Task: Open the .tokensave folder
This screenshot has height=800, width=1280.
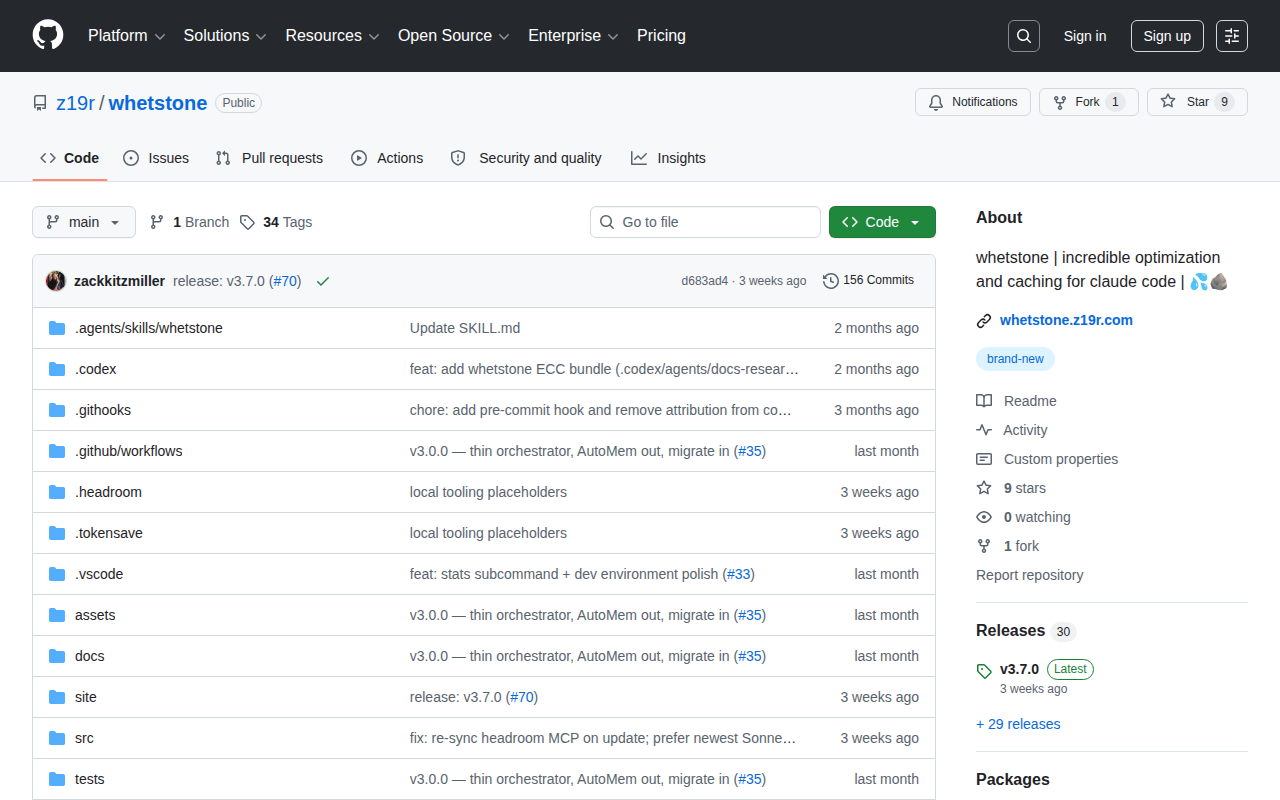Action: point(109,533)
